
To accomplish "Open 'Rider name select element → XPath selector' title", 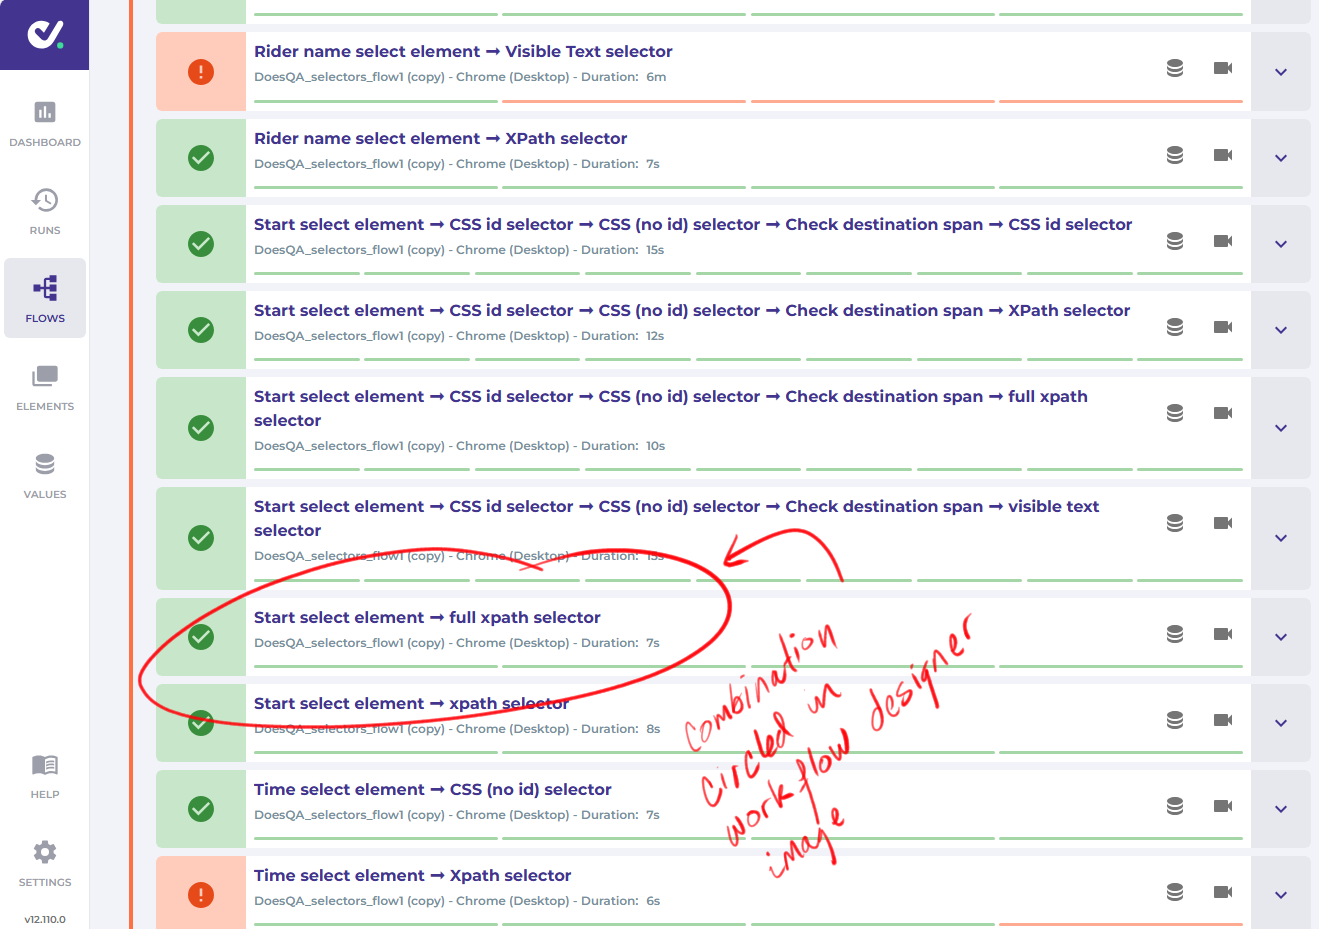I will coord(441,139).
